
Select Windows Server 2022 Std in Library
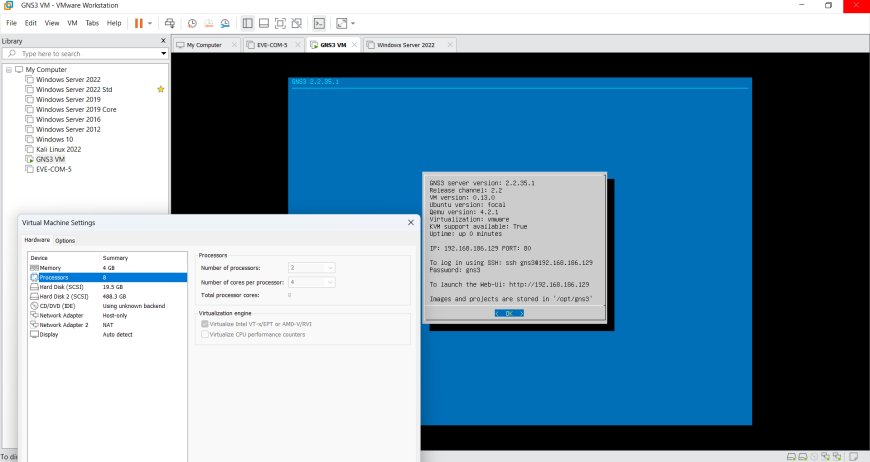pyautogui.click(x=74, y=90)
